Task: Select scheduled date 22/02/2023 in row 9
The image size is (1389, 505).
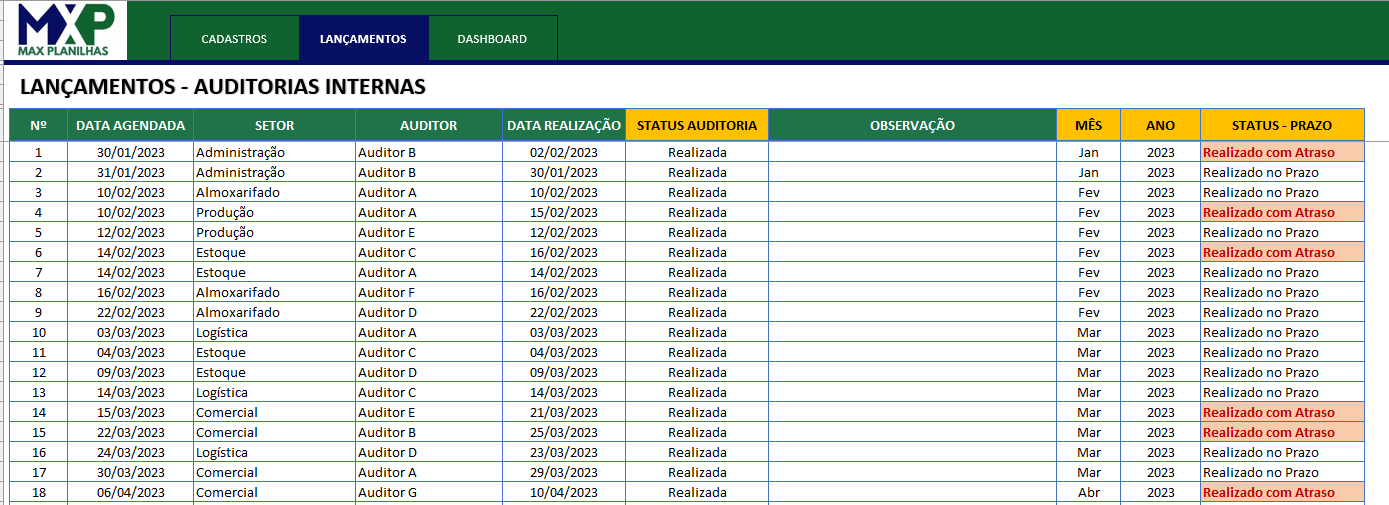Action: 131,312
